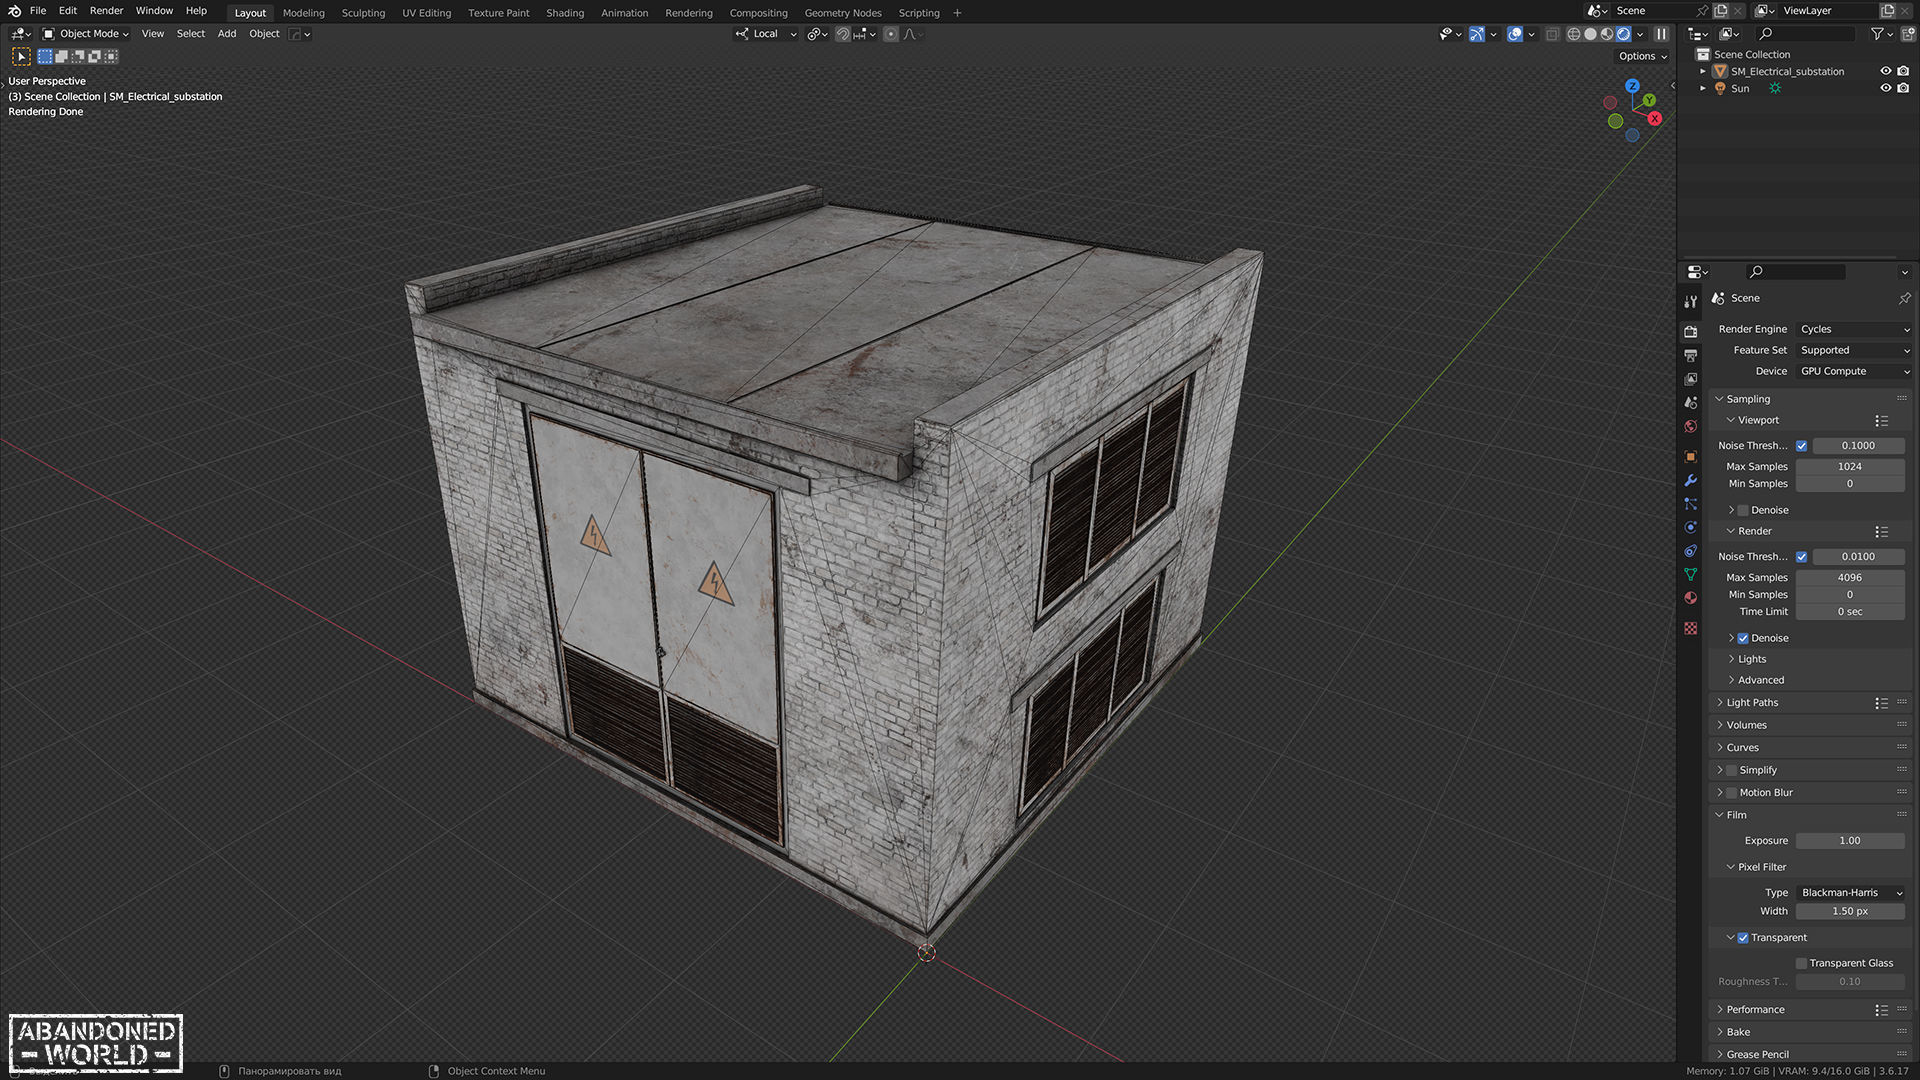Open Light Paths presets list icon

1881,704
